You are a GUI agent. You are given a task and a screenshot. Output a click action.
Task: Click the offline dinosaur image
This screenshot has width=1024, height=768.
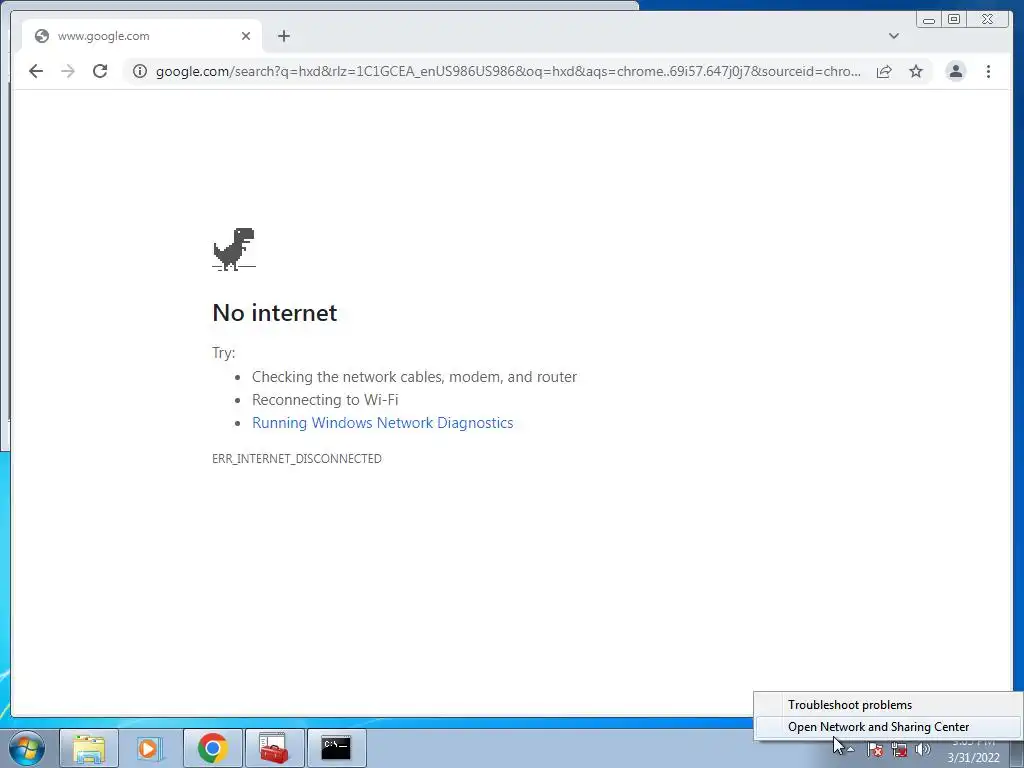click(234, 249)
